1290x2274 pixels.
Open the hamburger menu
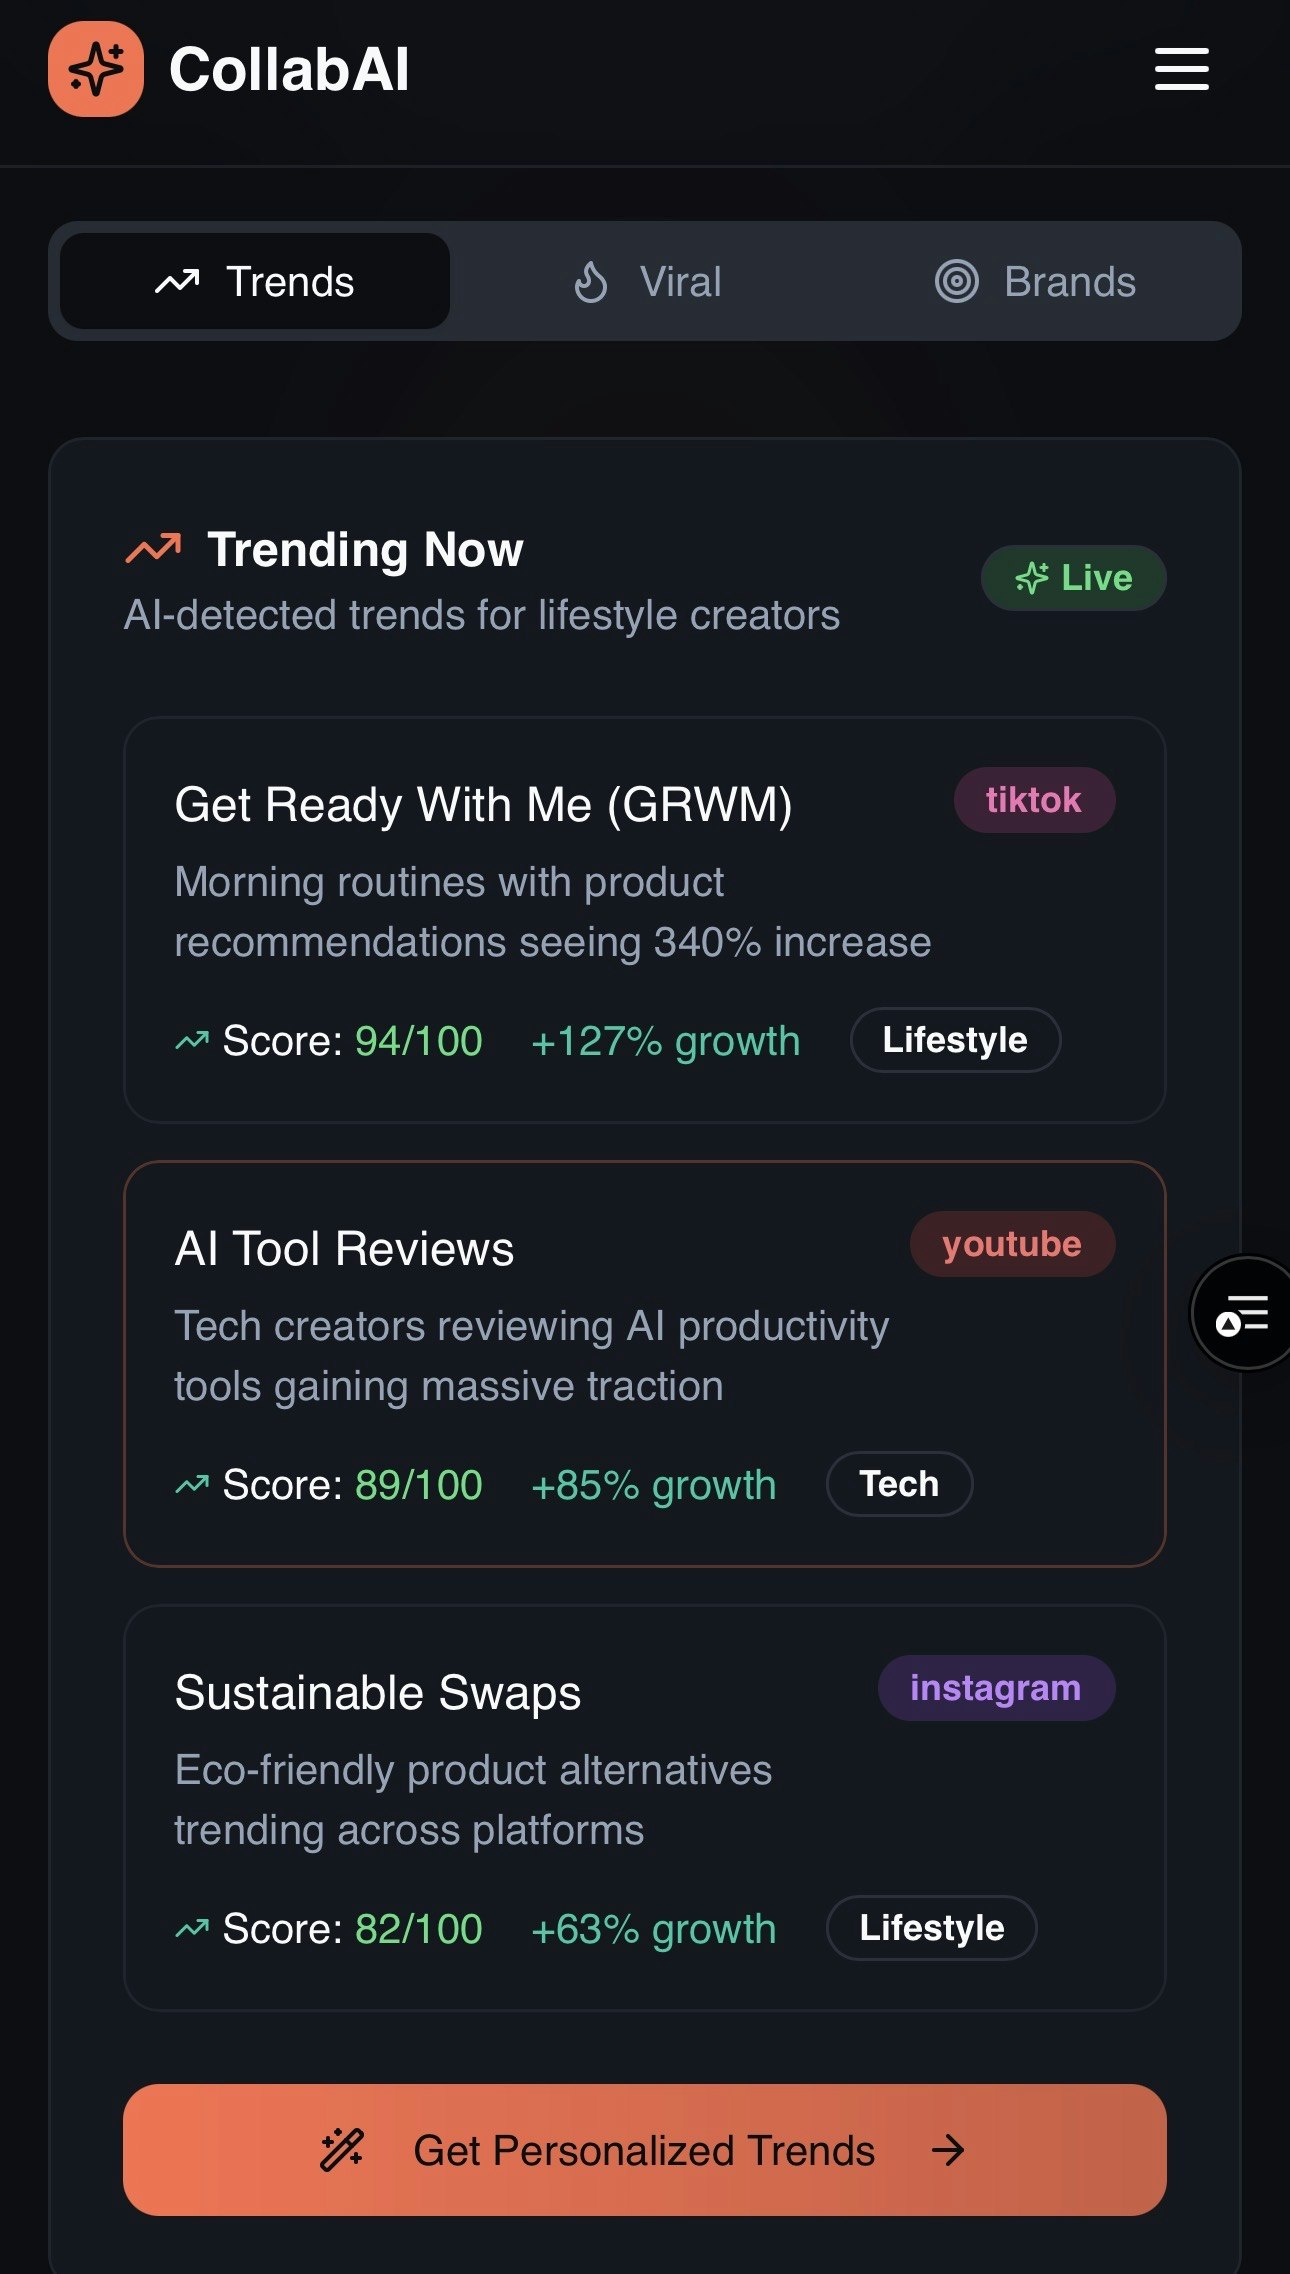pyautogui.click(x=1181, y=69)
